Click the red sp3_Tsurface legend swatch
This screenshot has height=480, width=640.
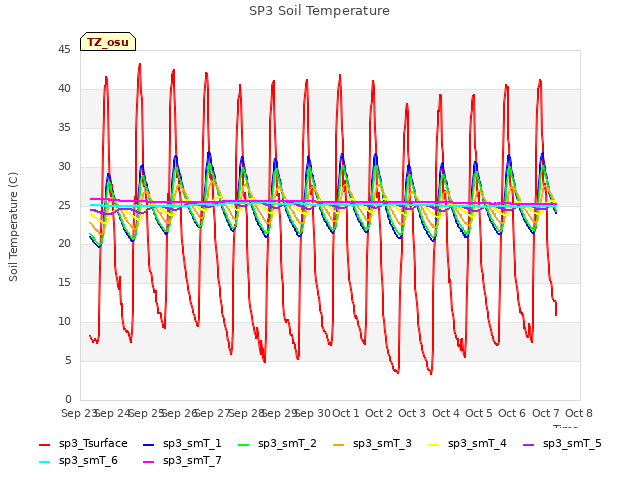tap(44, 444)
